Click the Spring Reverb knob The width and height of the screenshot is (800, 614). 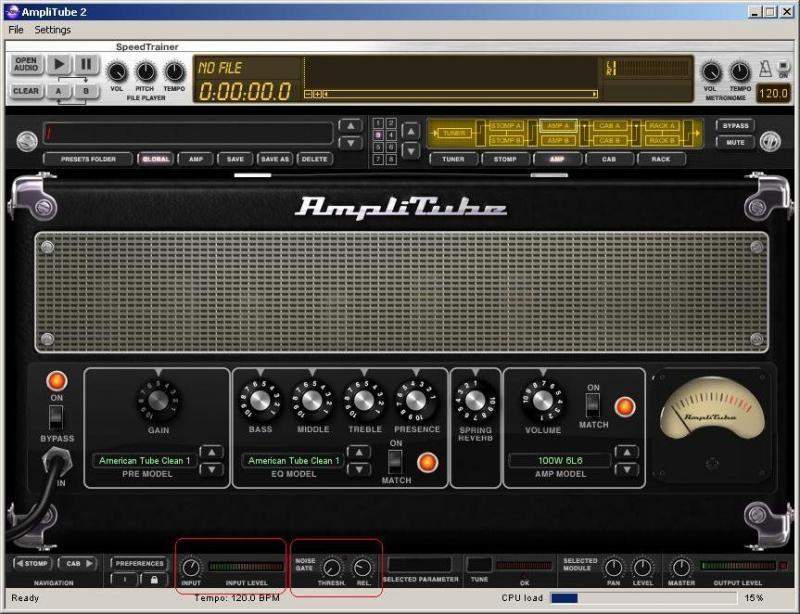point(477,401)
